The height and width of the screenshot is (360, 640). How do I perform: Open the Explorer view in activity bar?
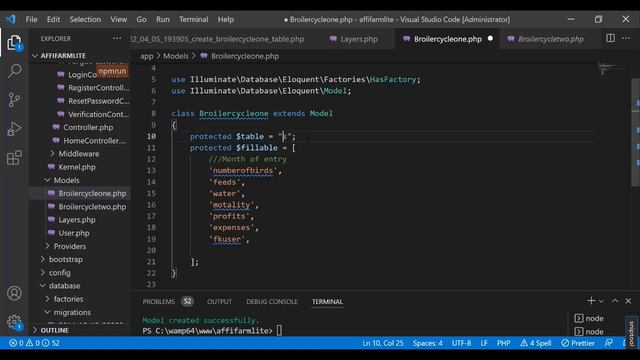click(x=14, y=42)
